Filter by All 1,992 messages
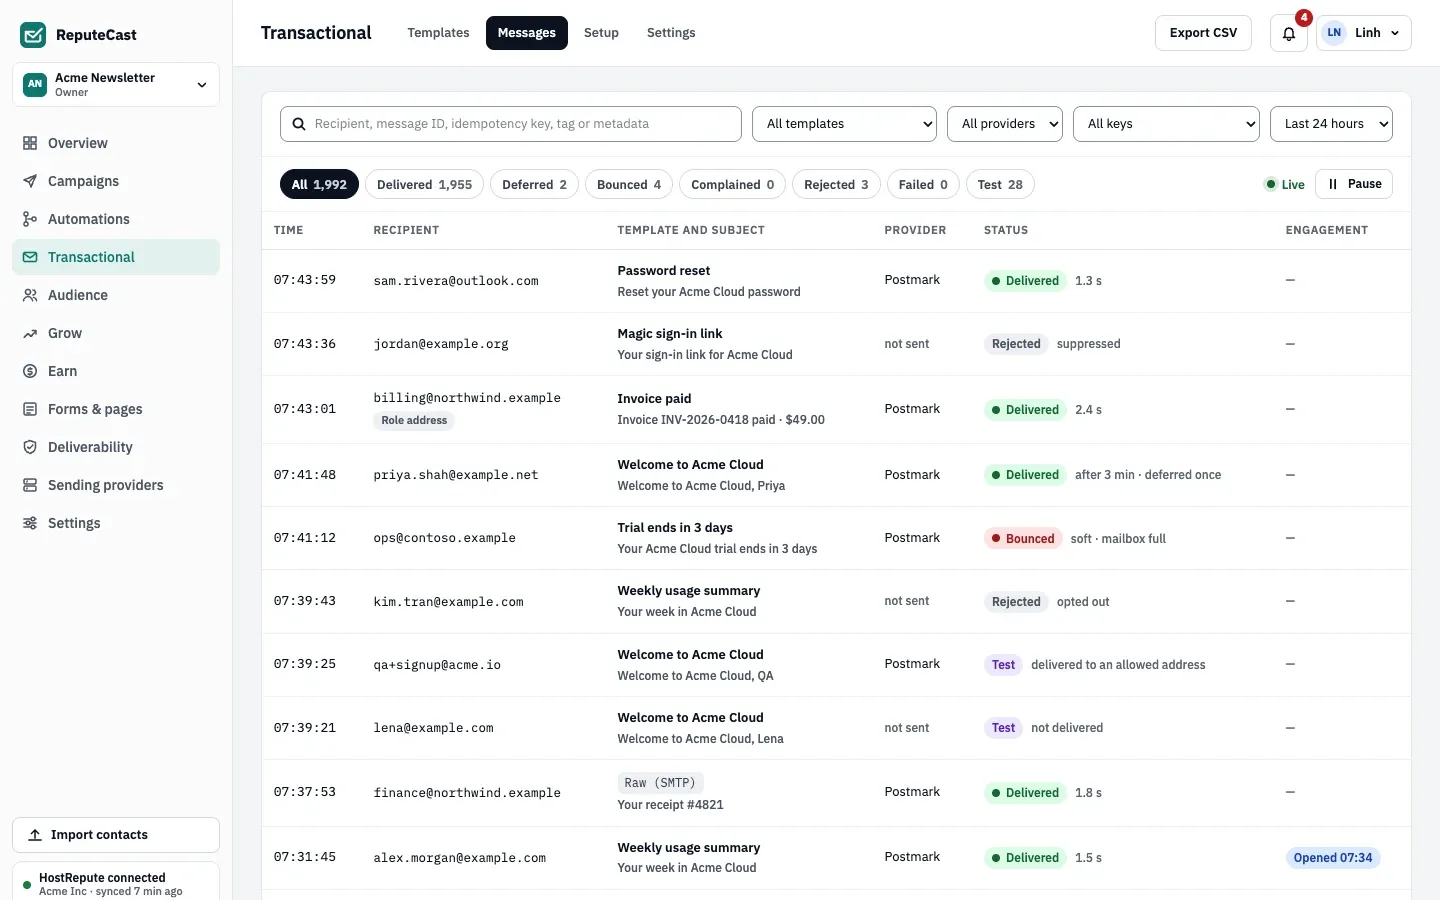 coord(319,185)
